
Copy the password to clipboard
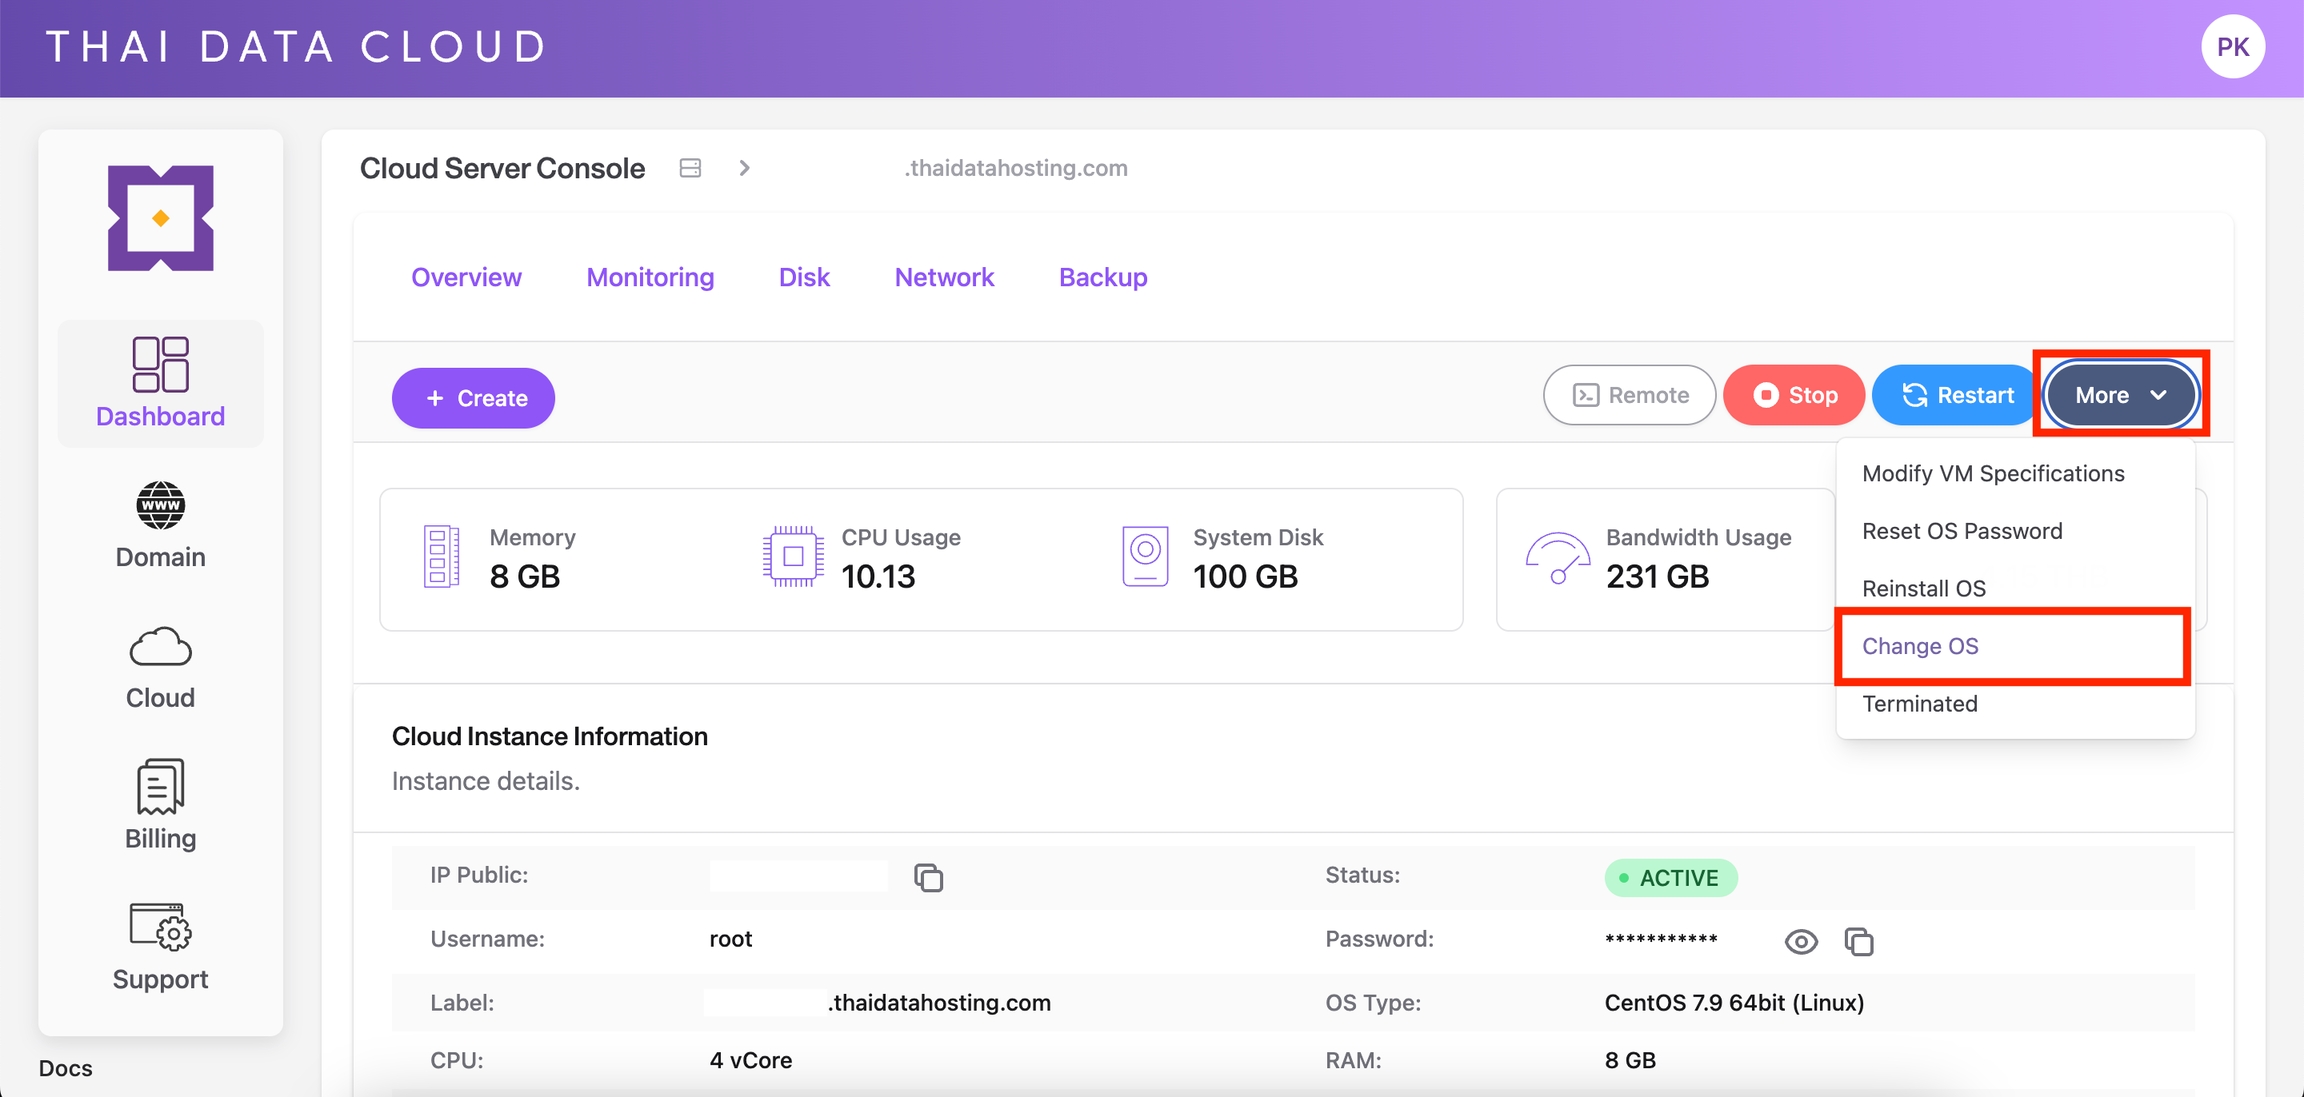click(1858, 941)
